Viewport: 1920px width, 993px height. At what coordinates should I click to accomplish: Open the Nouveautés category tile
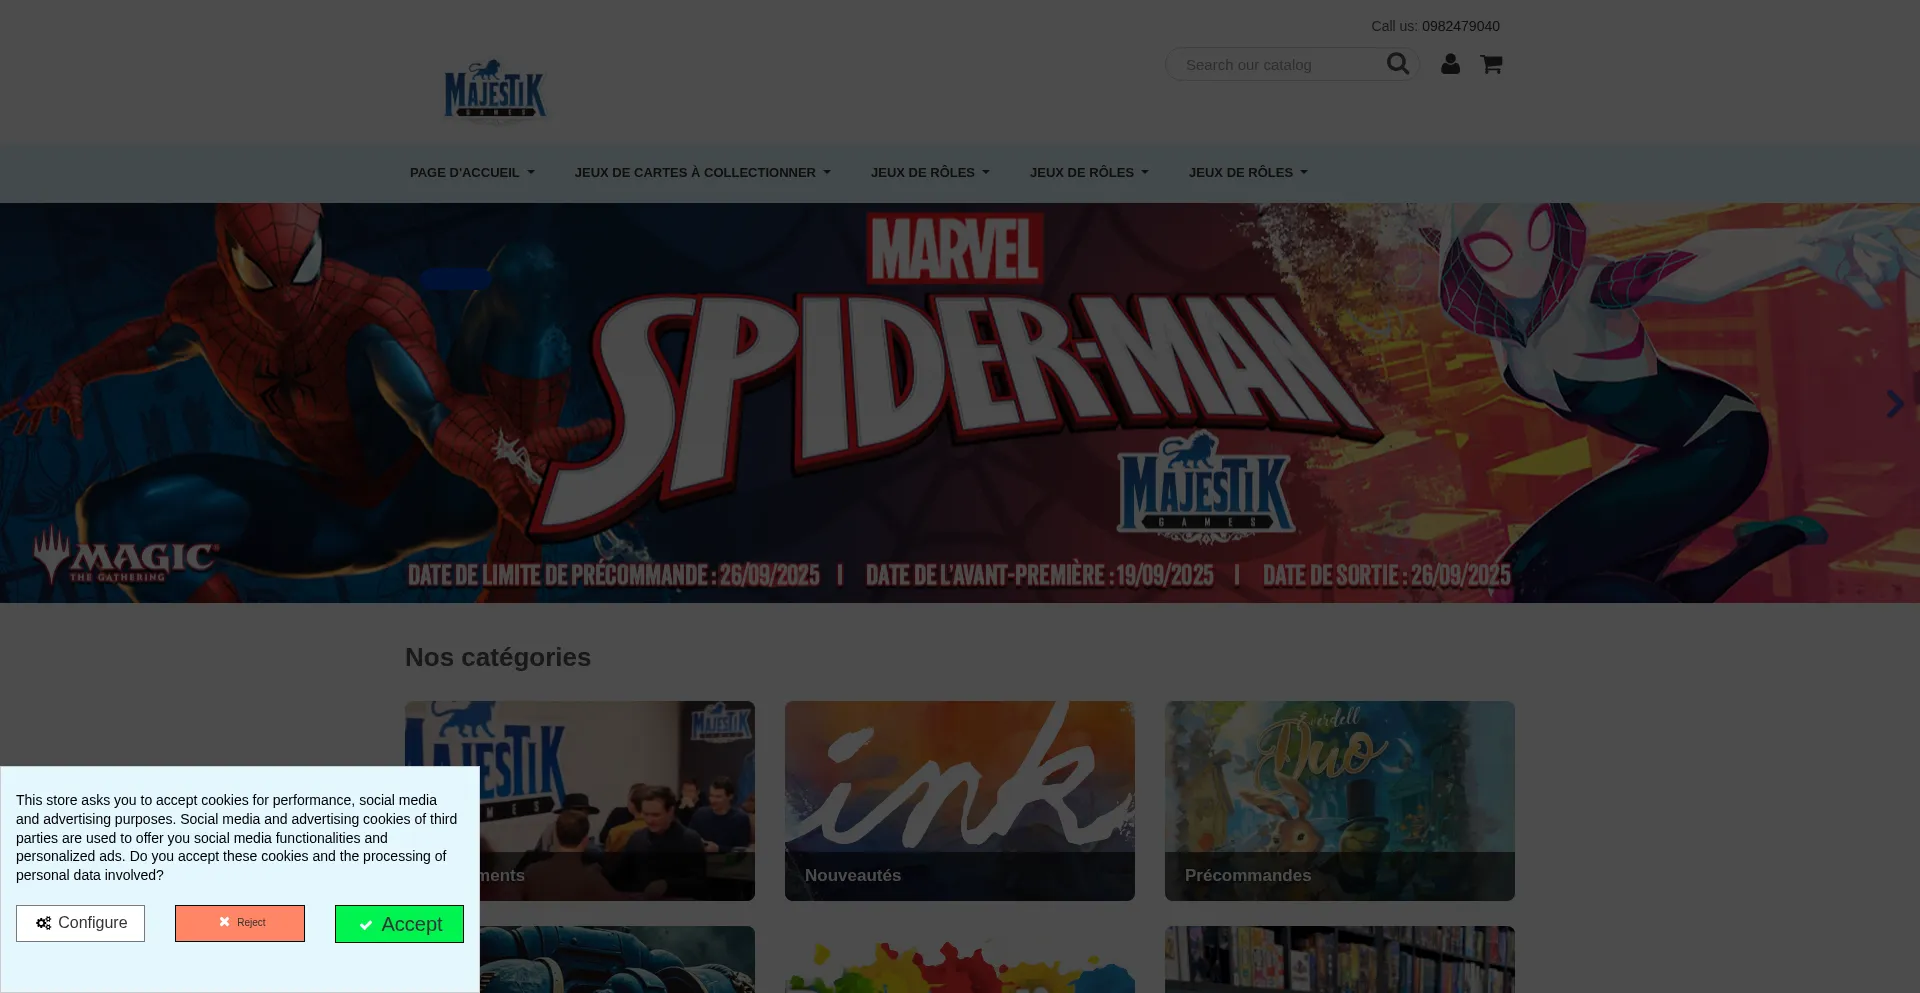(960, 800)
